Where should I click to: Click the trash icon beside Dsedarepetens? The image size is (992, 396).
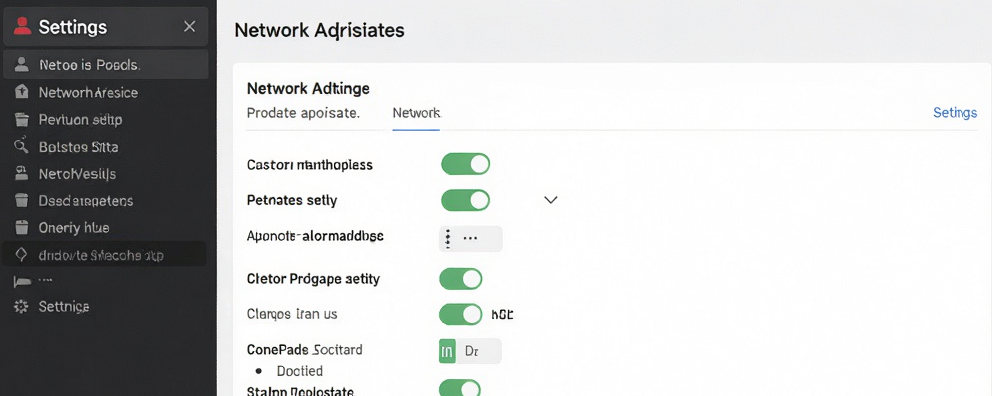22,201
